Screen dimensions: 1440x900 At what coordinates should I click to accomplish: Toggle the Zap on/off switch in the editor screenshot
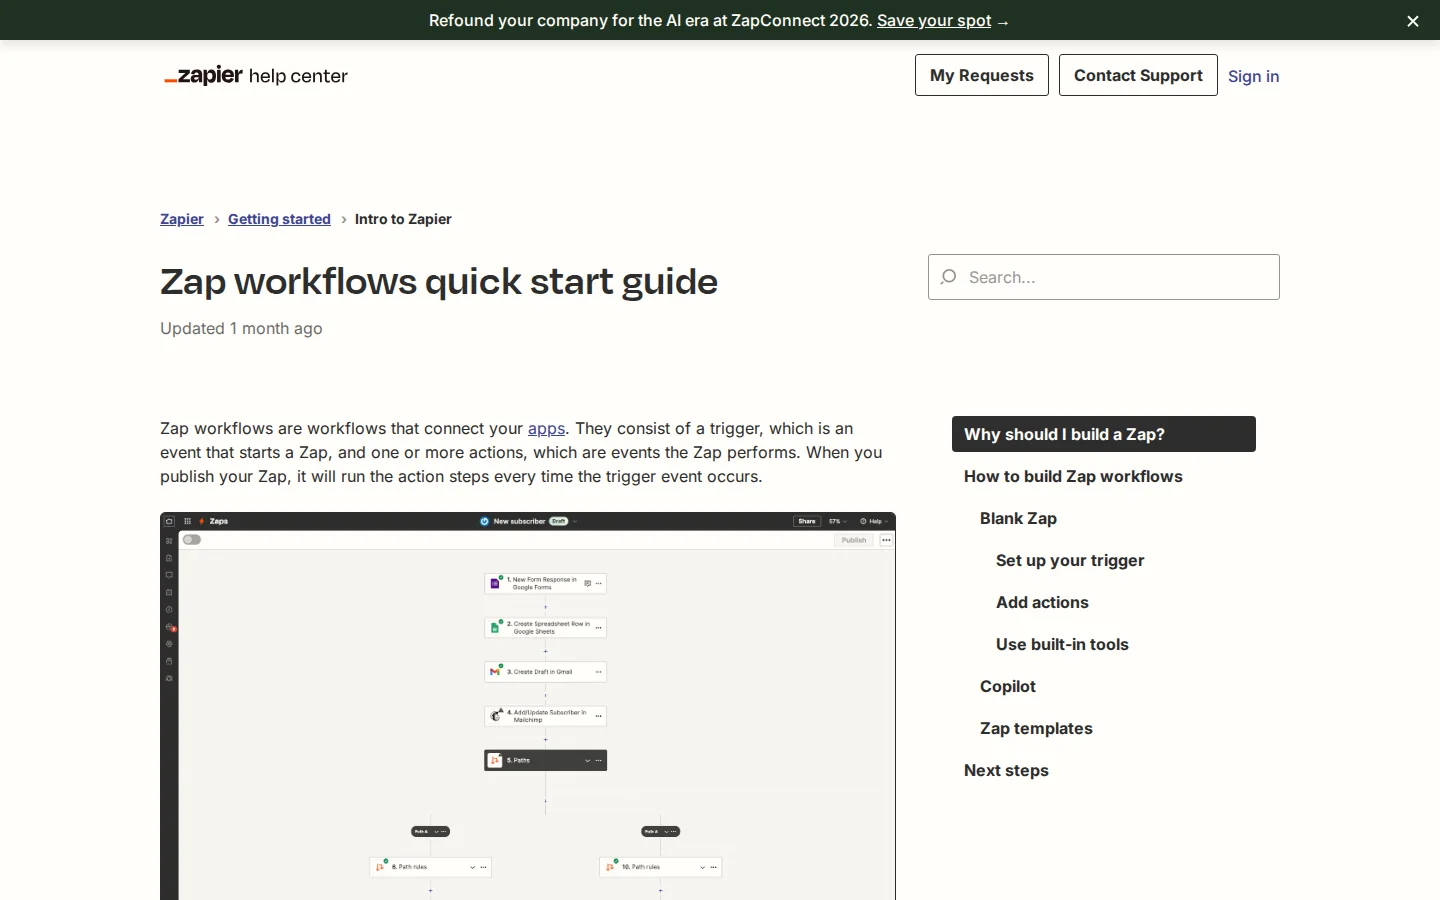pos(191,540)
